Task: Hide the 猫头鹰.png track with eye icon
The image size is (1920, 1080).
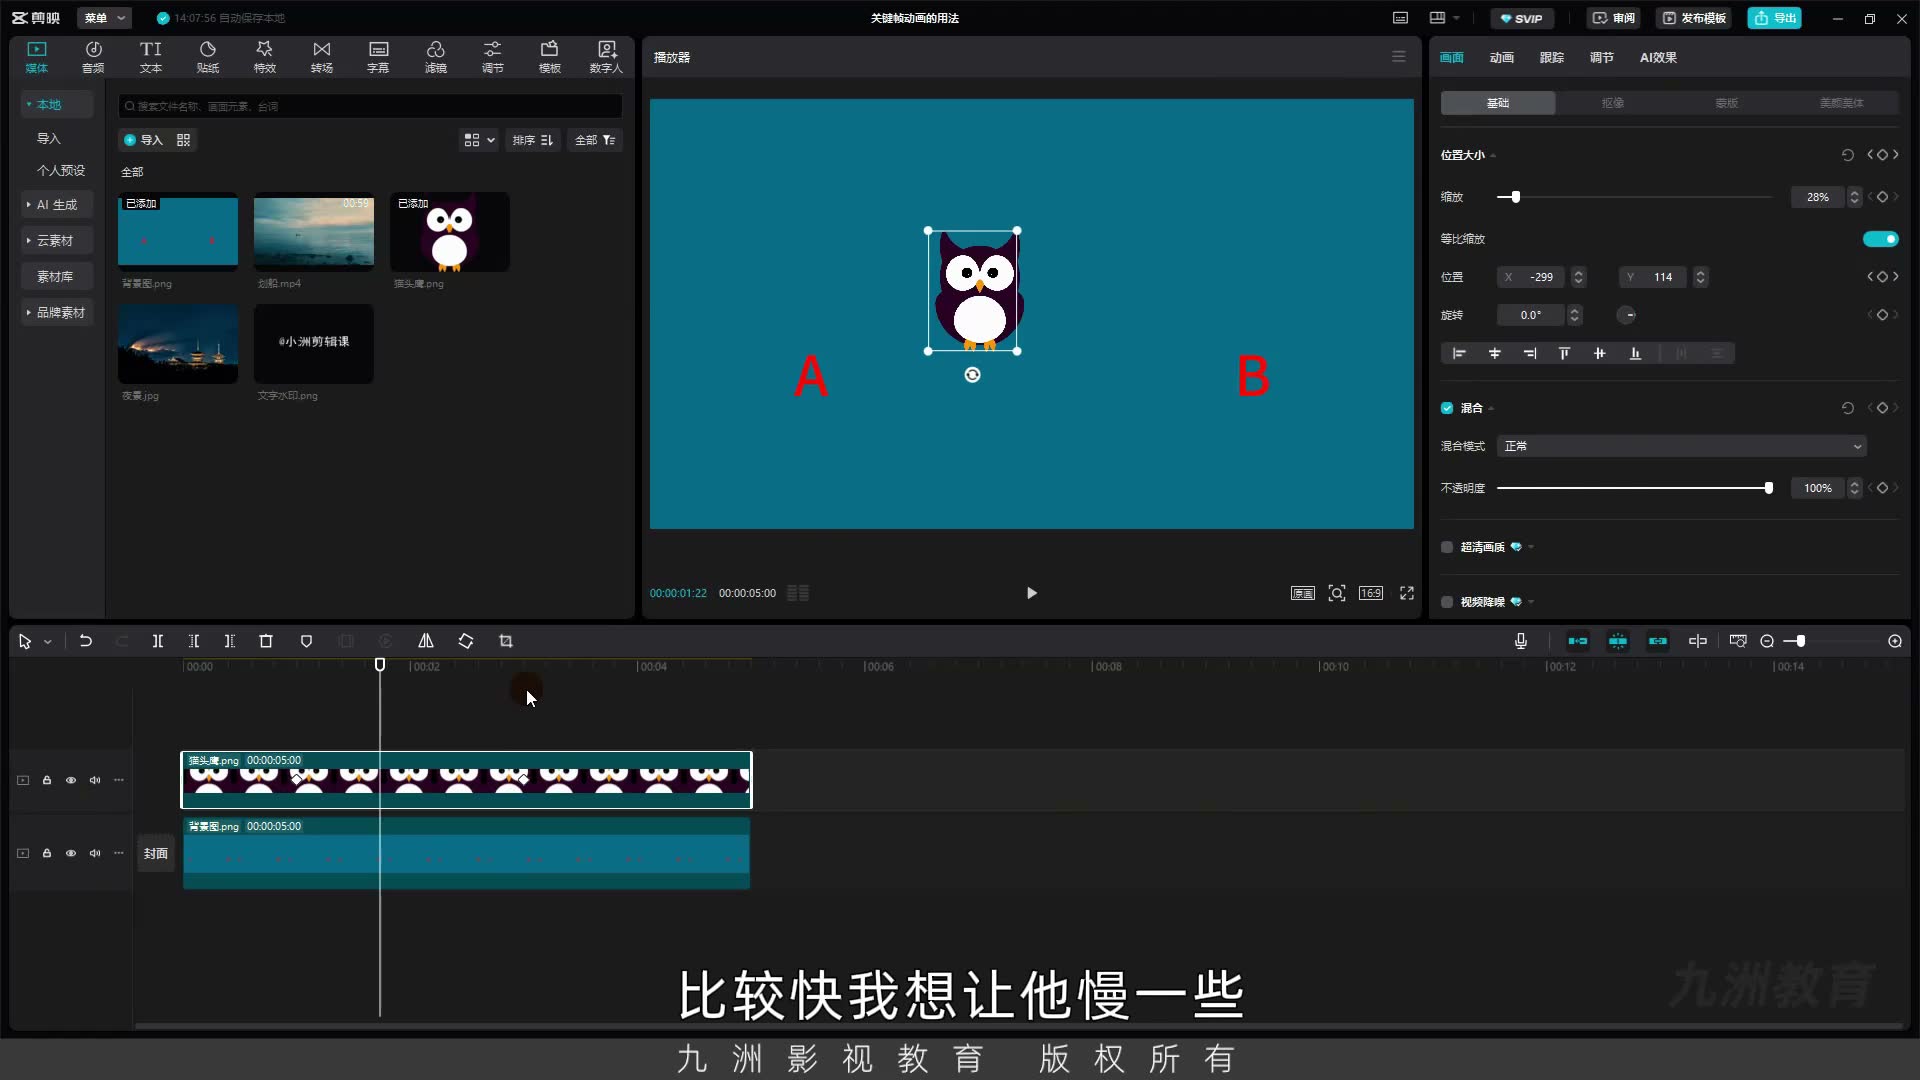Action: tap(71, 780)
